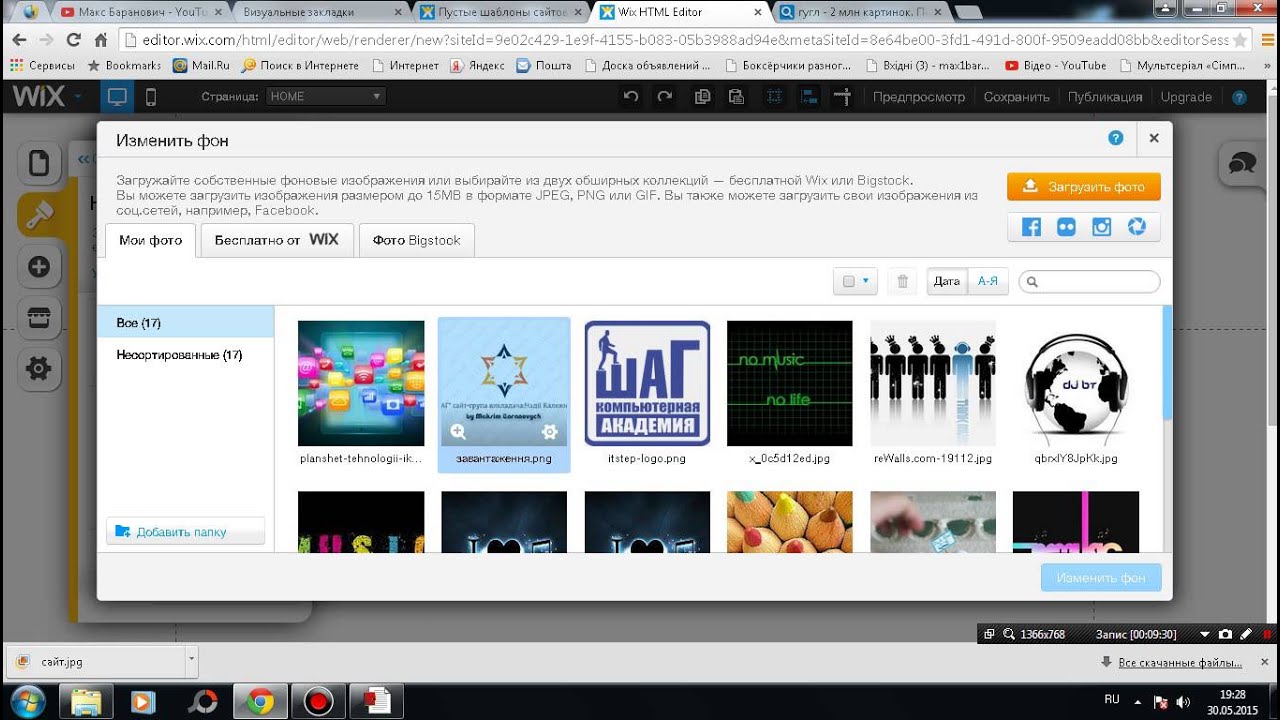1280x720 pixels.
Task: Zoom preview of завантаження.png thumbnail
Action: [458, 432]
